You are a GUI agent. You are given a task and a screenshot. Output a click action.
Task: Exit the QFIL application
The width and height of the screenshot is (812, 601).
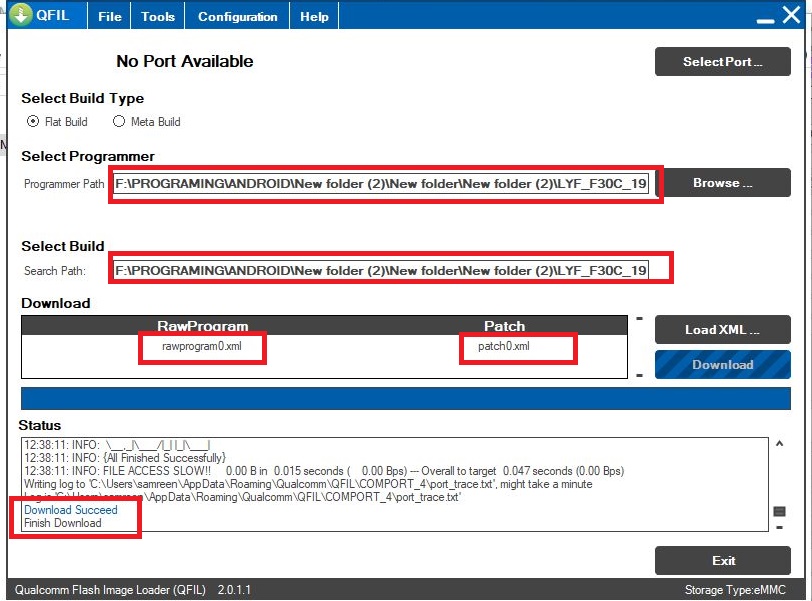[722, 561]
